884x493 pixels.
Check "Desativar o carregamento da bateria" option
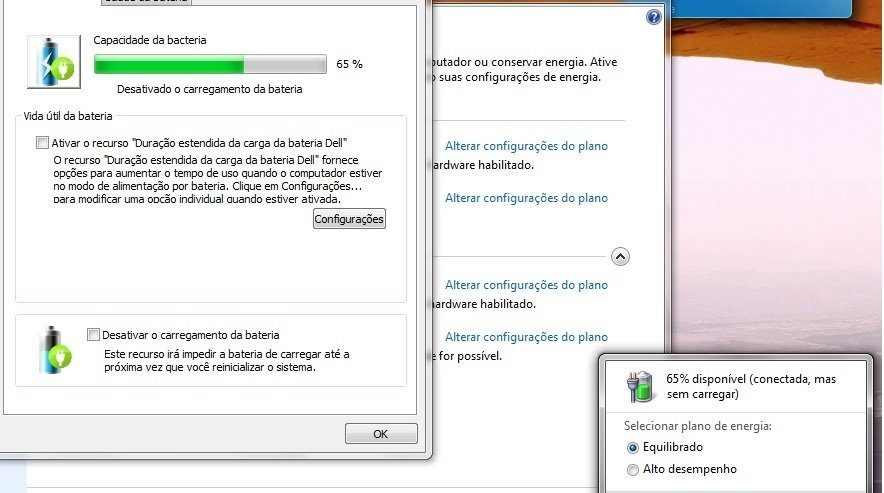point(94,334)
